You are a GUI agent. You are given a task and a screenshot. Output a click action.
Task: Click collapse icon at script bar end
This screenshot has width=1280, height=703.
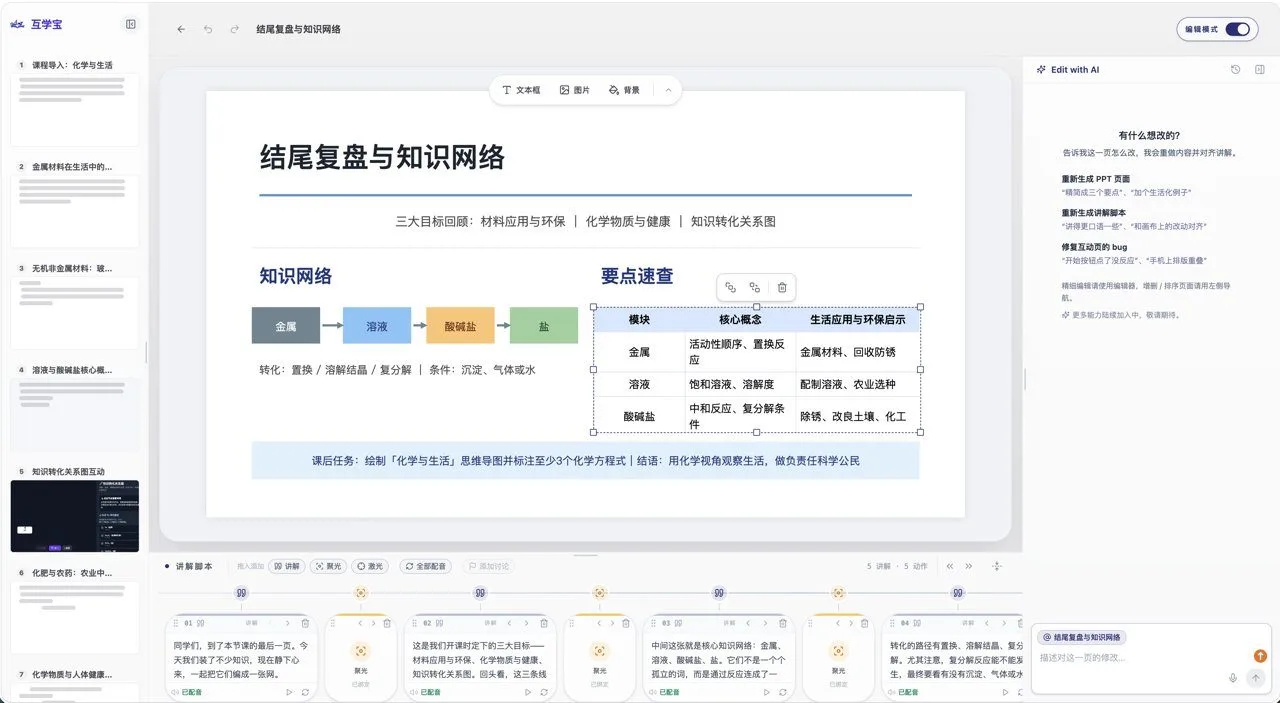coord(997,566)
